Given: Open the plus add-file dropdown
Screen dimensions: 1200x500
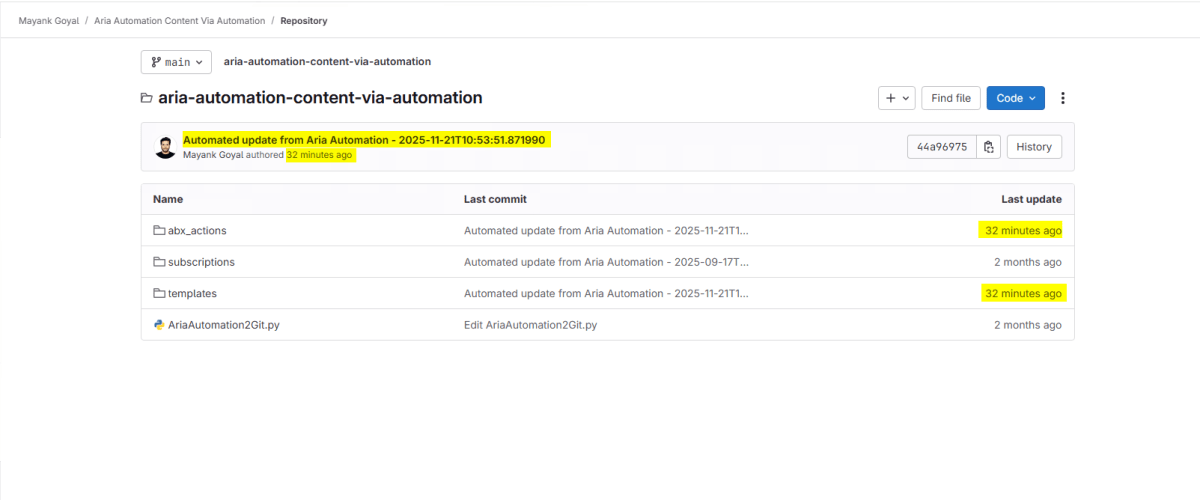Looking at the screenshot, I should pyautogui.click(x=897, y=98).
